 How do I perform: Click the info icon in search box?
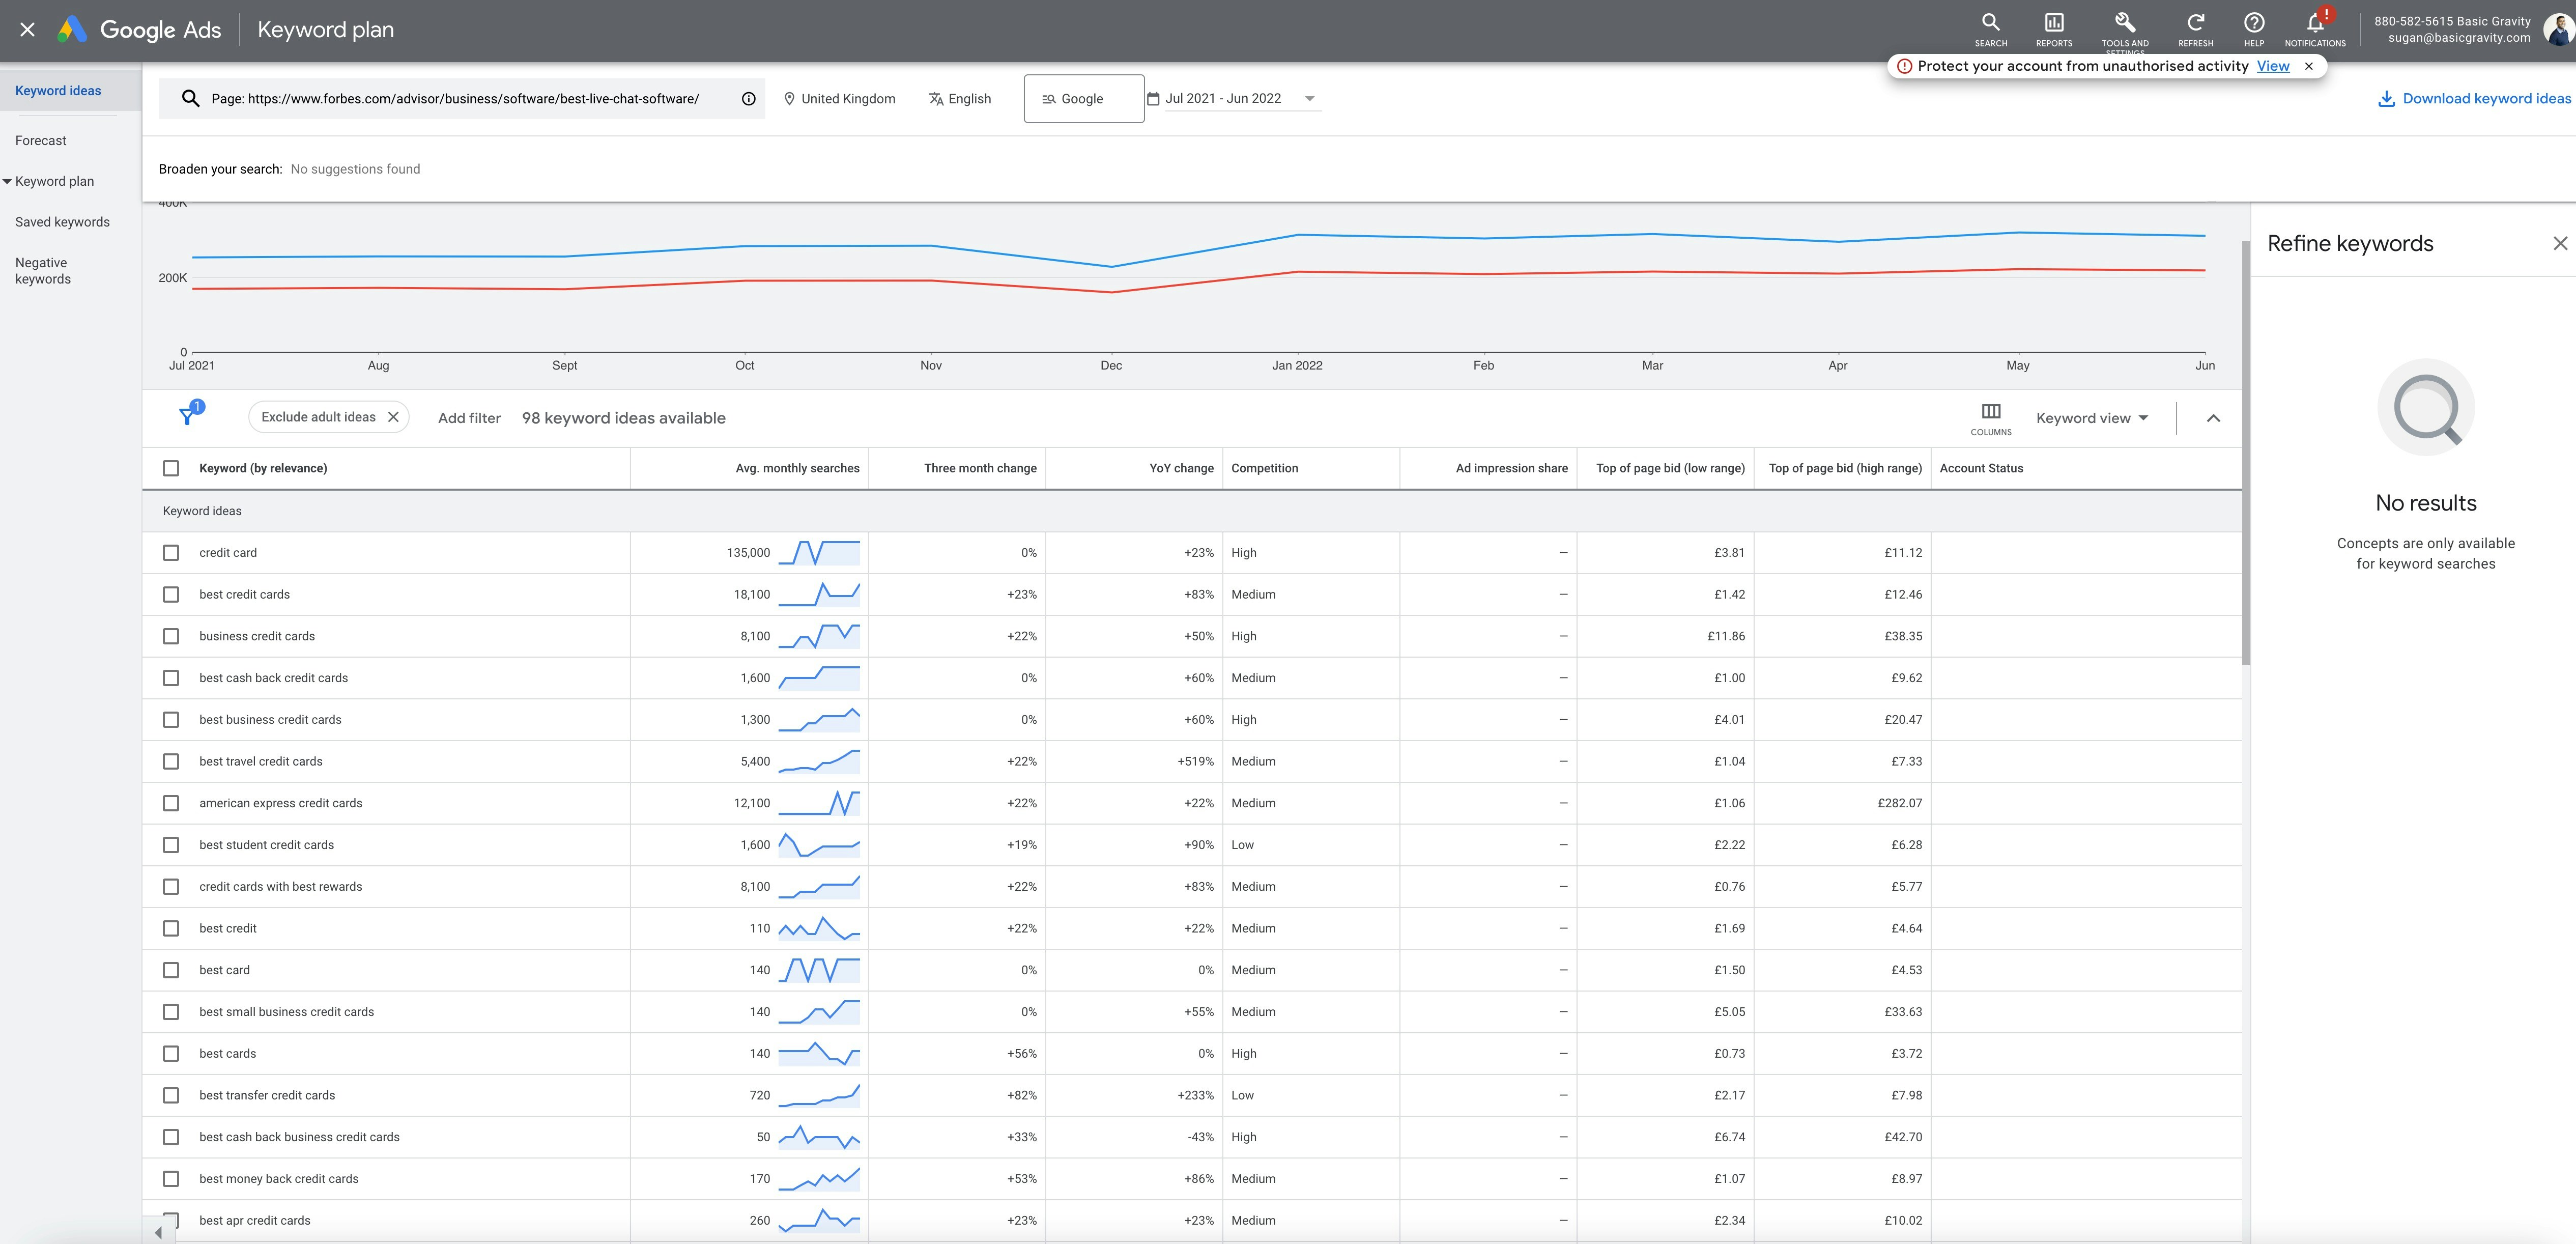point(748,99)
